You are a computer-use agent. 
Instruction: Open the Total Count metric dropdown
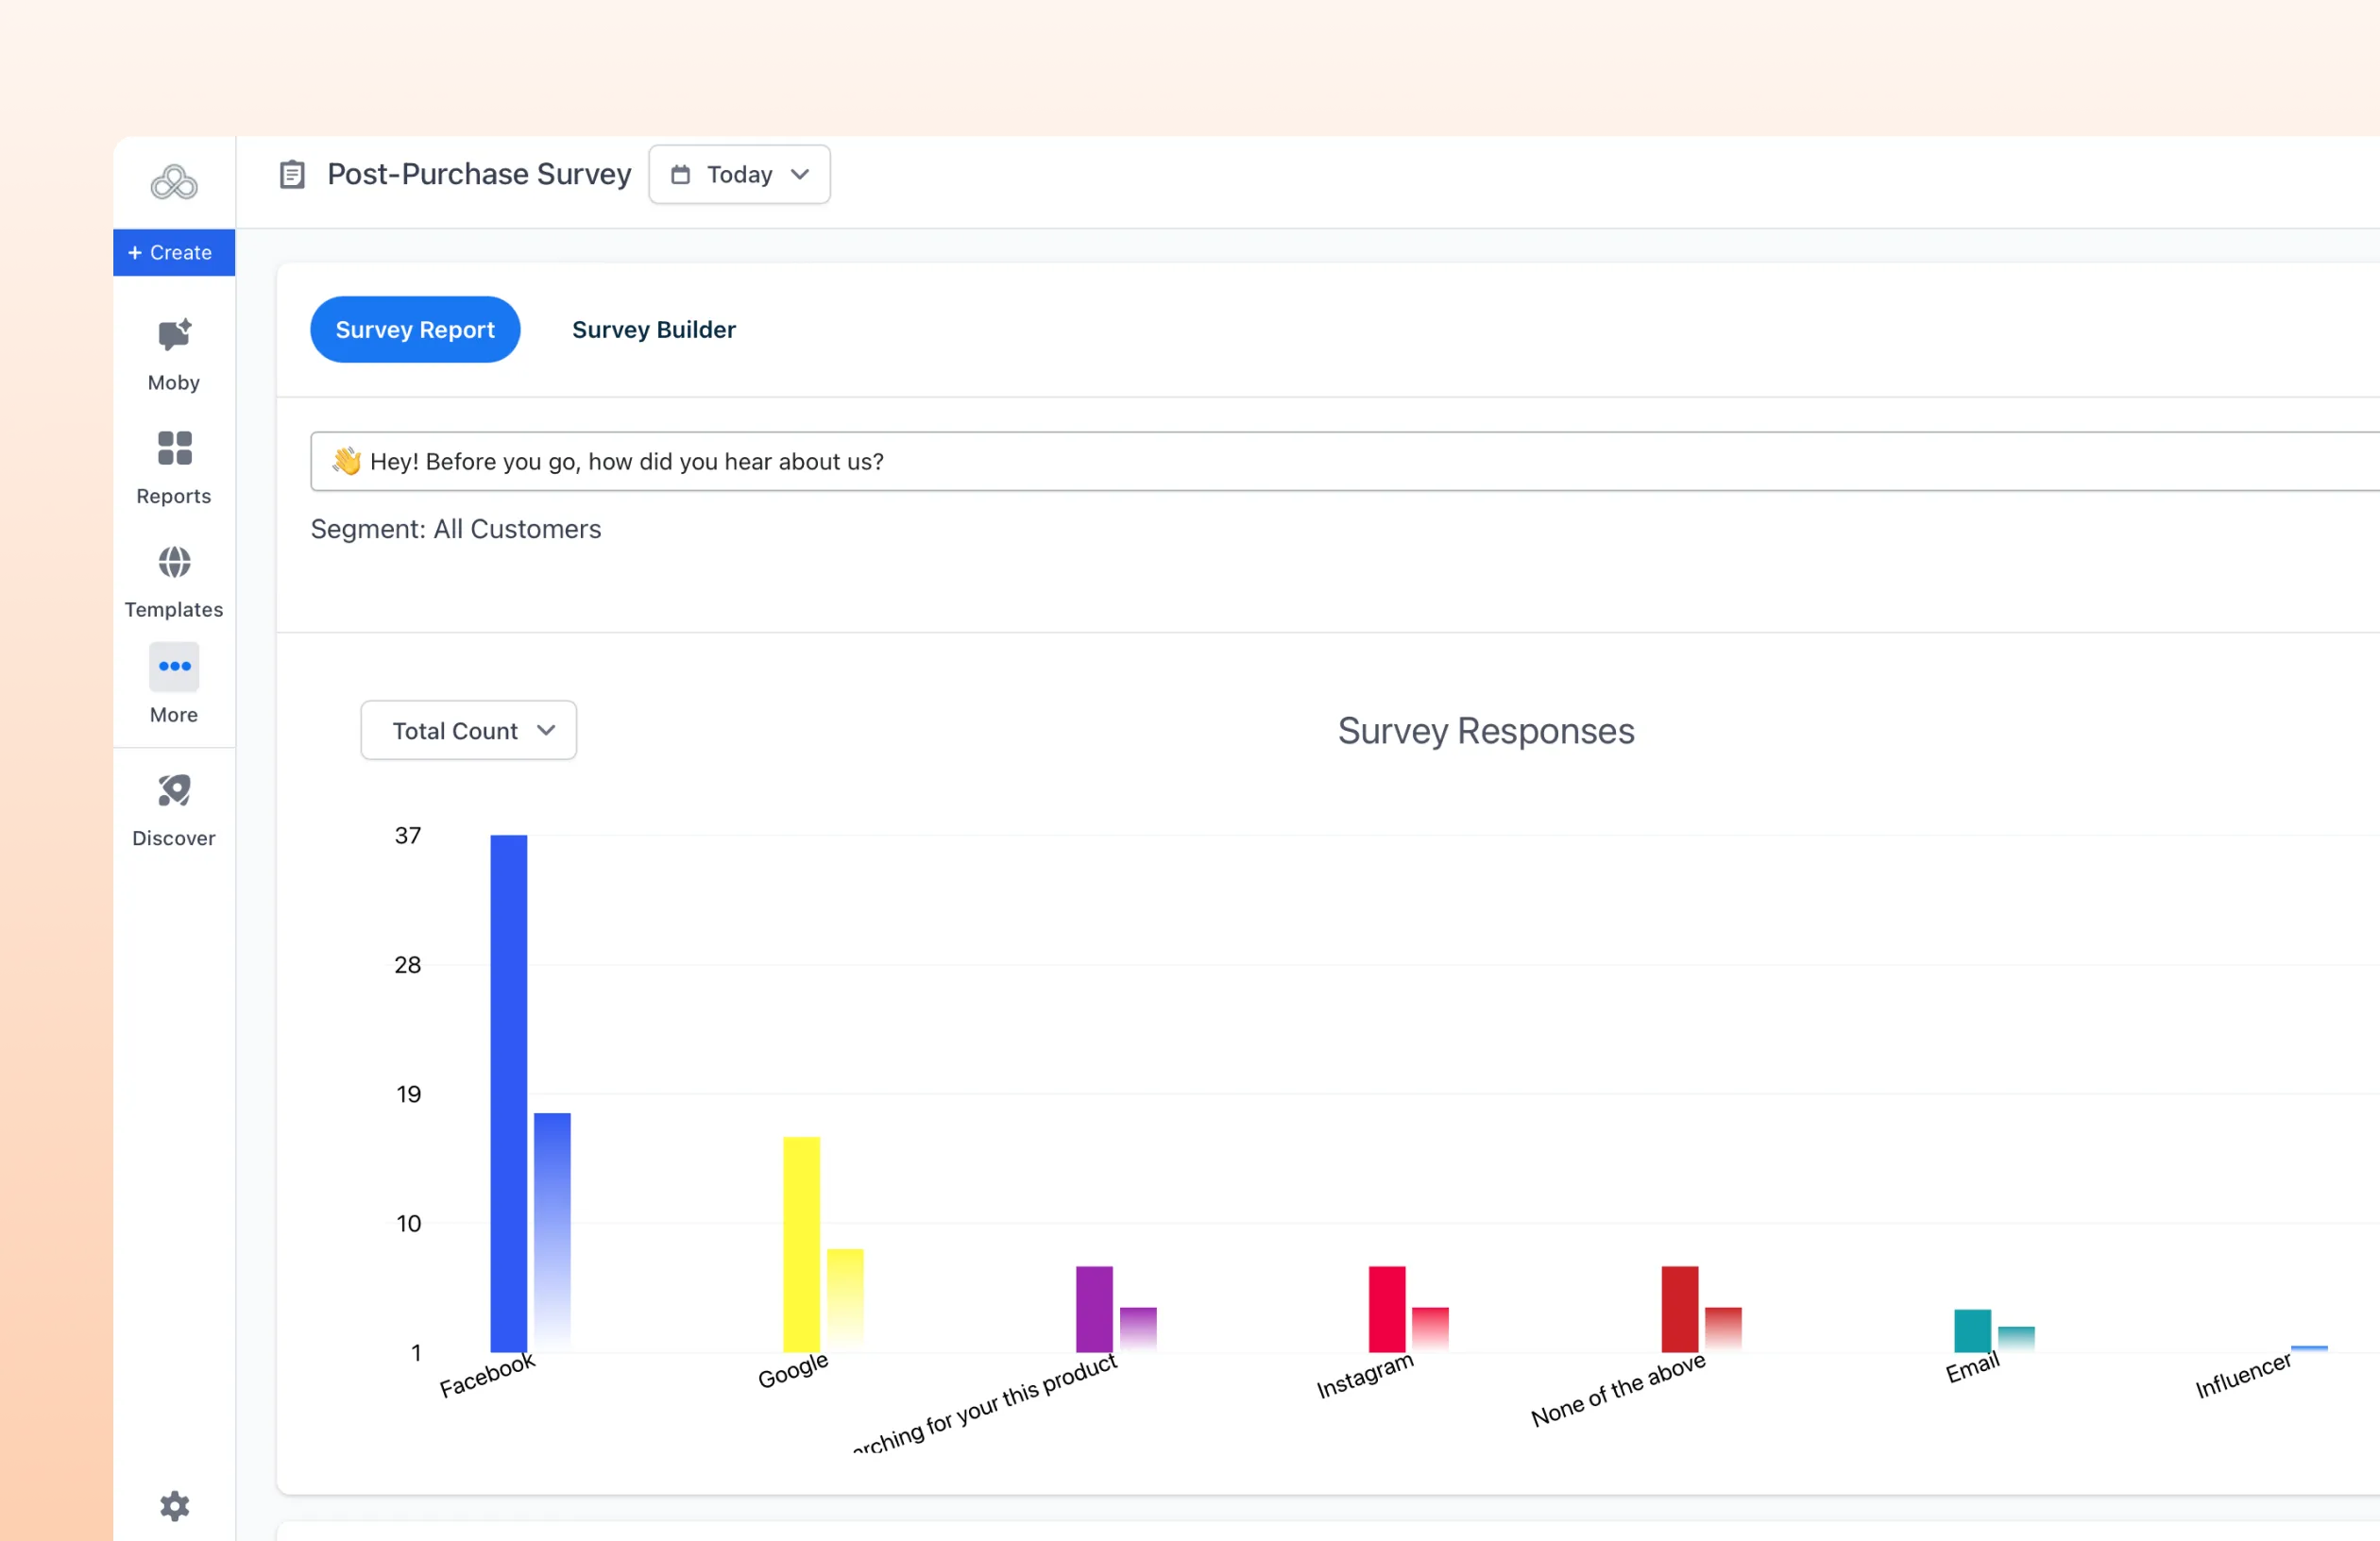click(468, 730)
